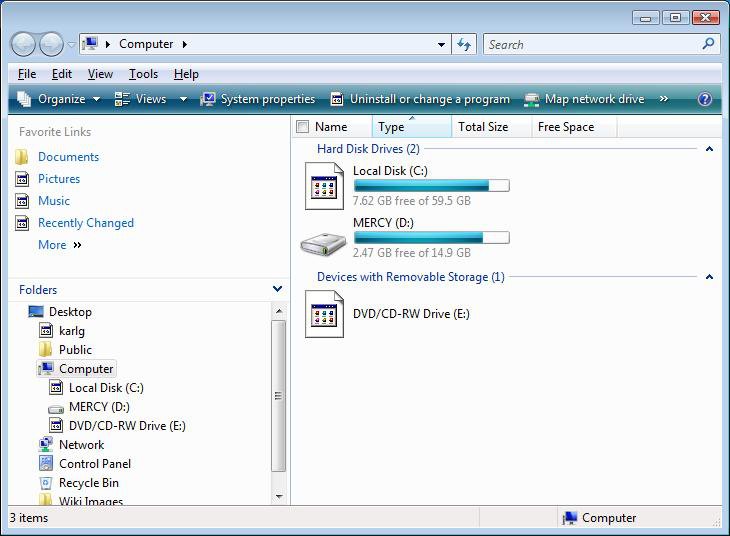Click the Folders tree scrollbar thumb
Image resolution: width=730 pixels, height=536 pixels.
coord(278,395)
